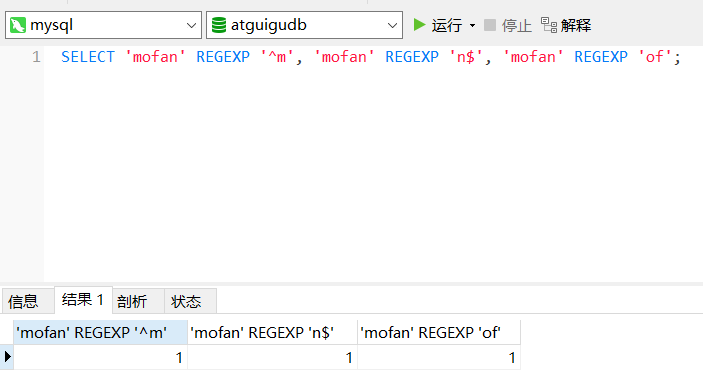Click the first 'mofan' string in query

pos(155,57)
